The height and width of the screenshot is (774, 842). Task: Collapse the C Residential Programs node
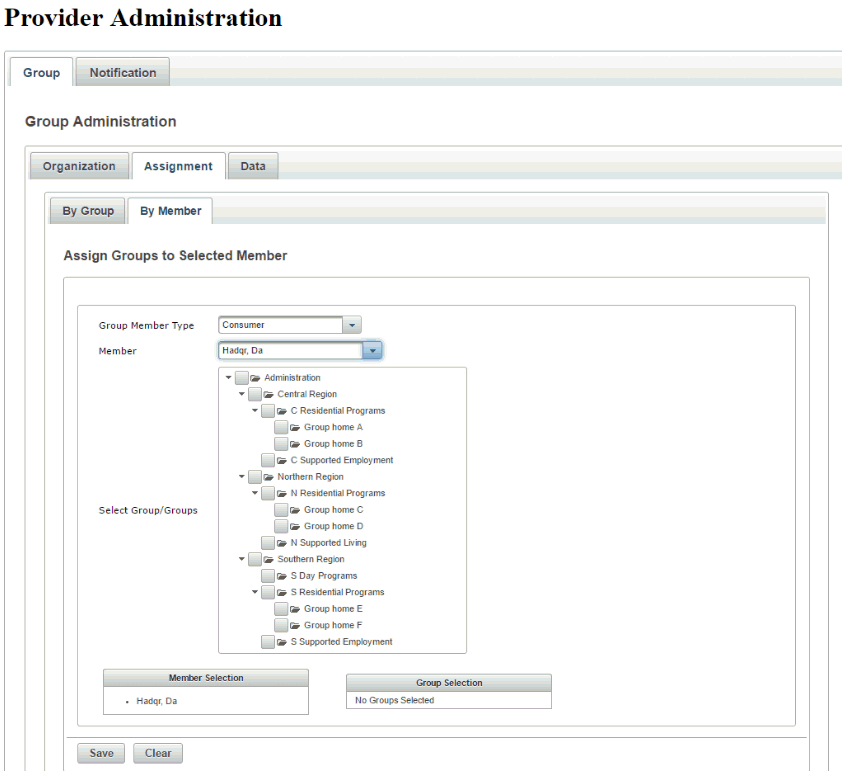pyautogui.click(x=255, y=411)
